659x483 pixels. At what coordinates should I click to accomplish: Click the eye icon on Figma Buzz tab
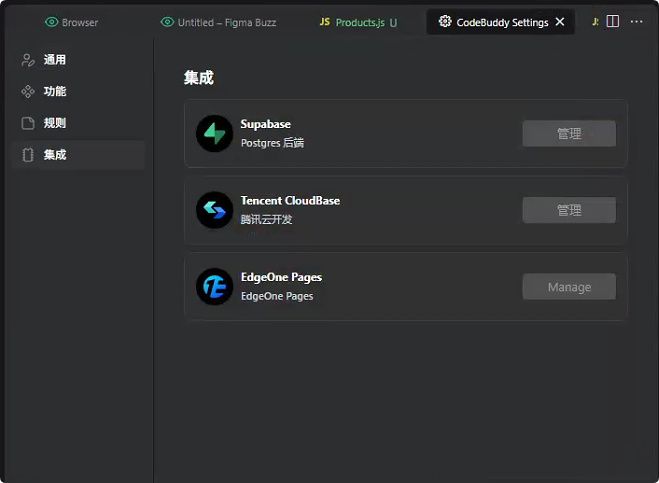167,22
